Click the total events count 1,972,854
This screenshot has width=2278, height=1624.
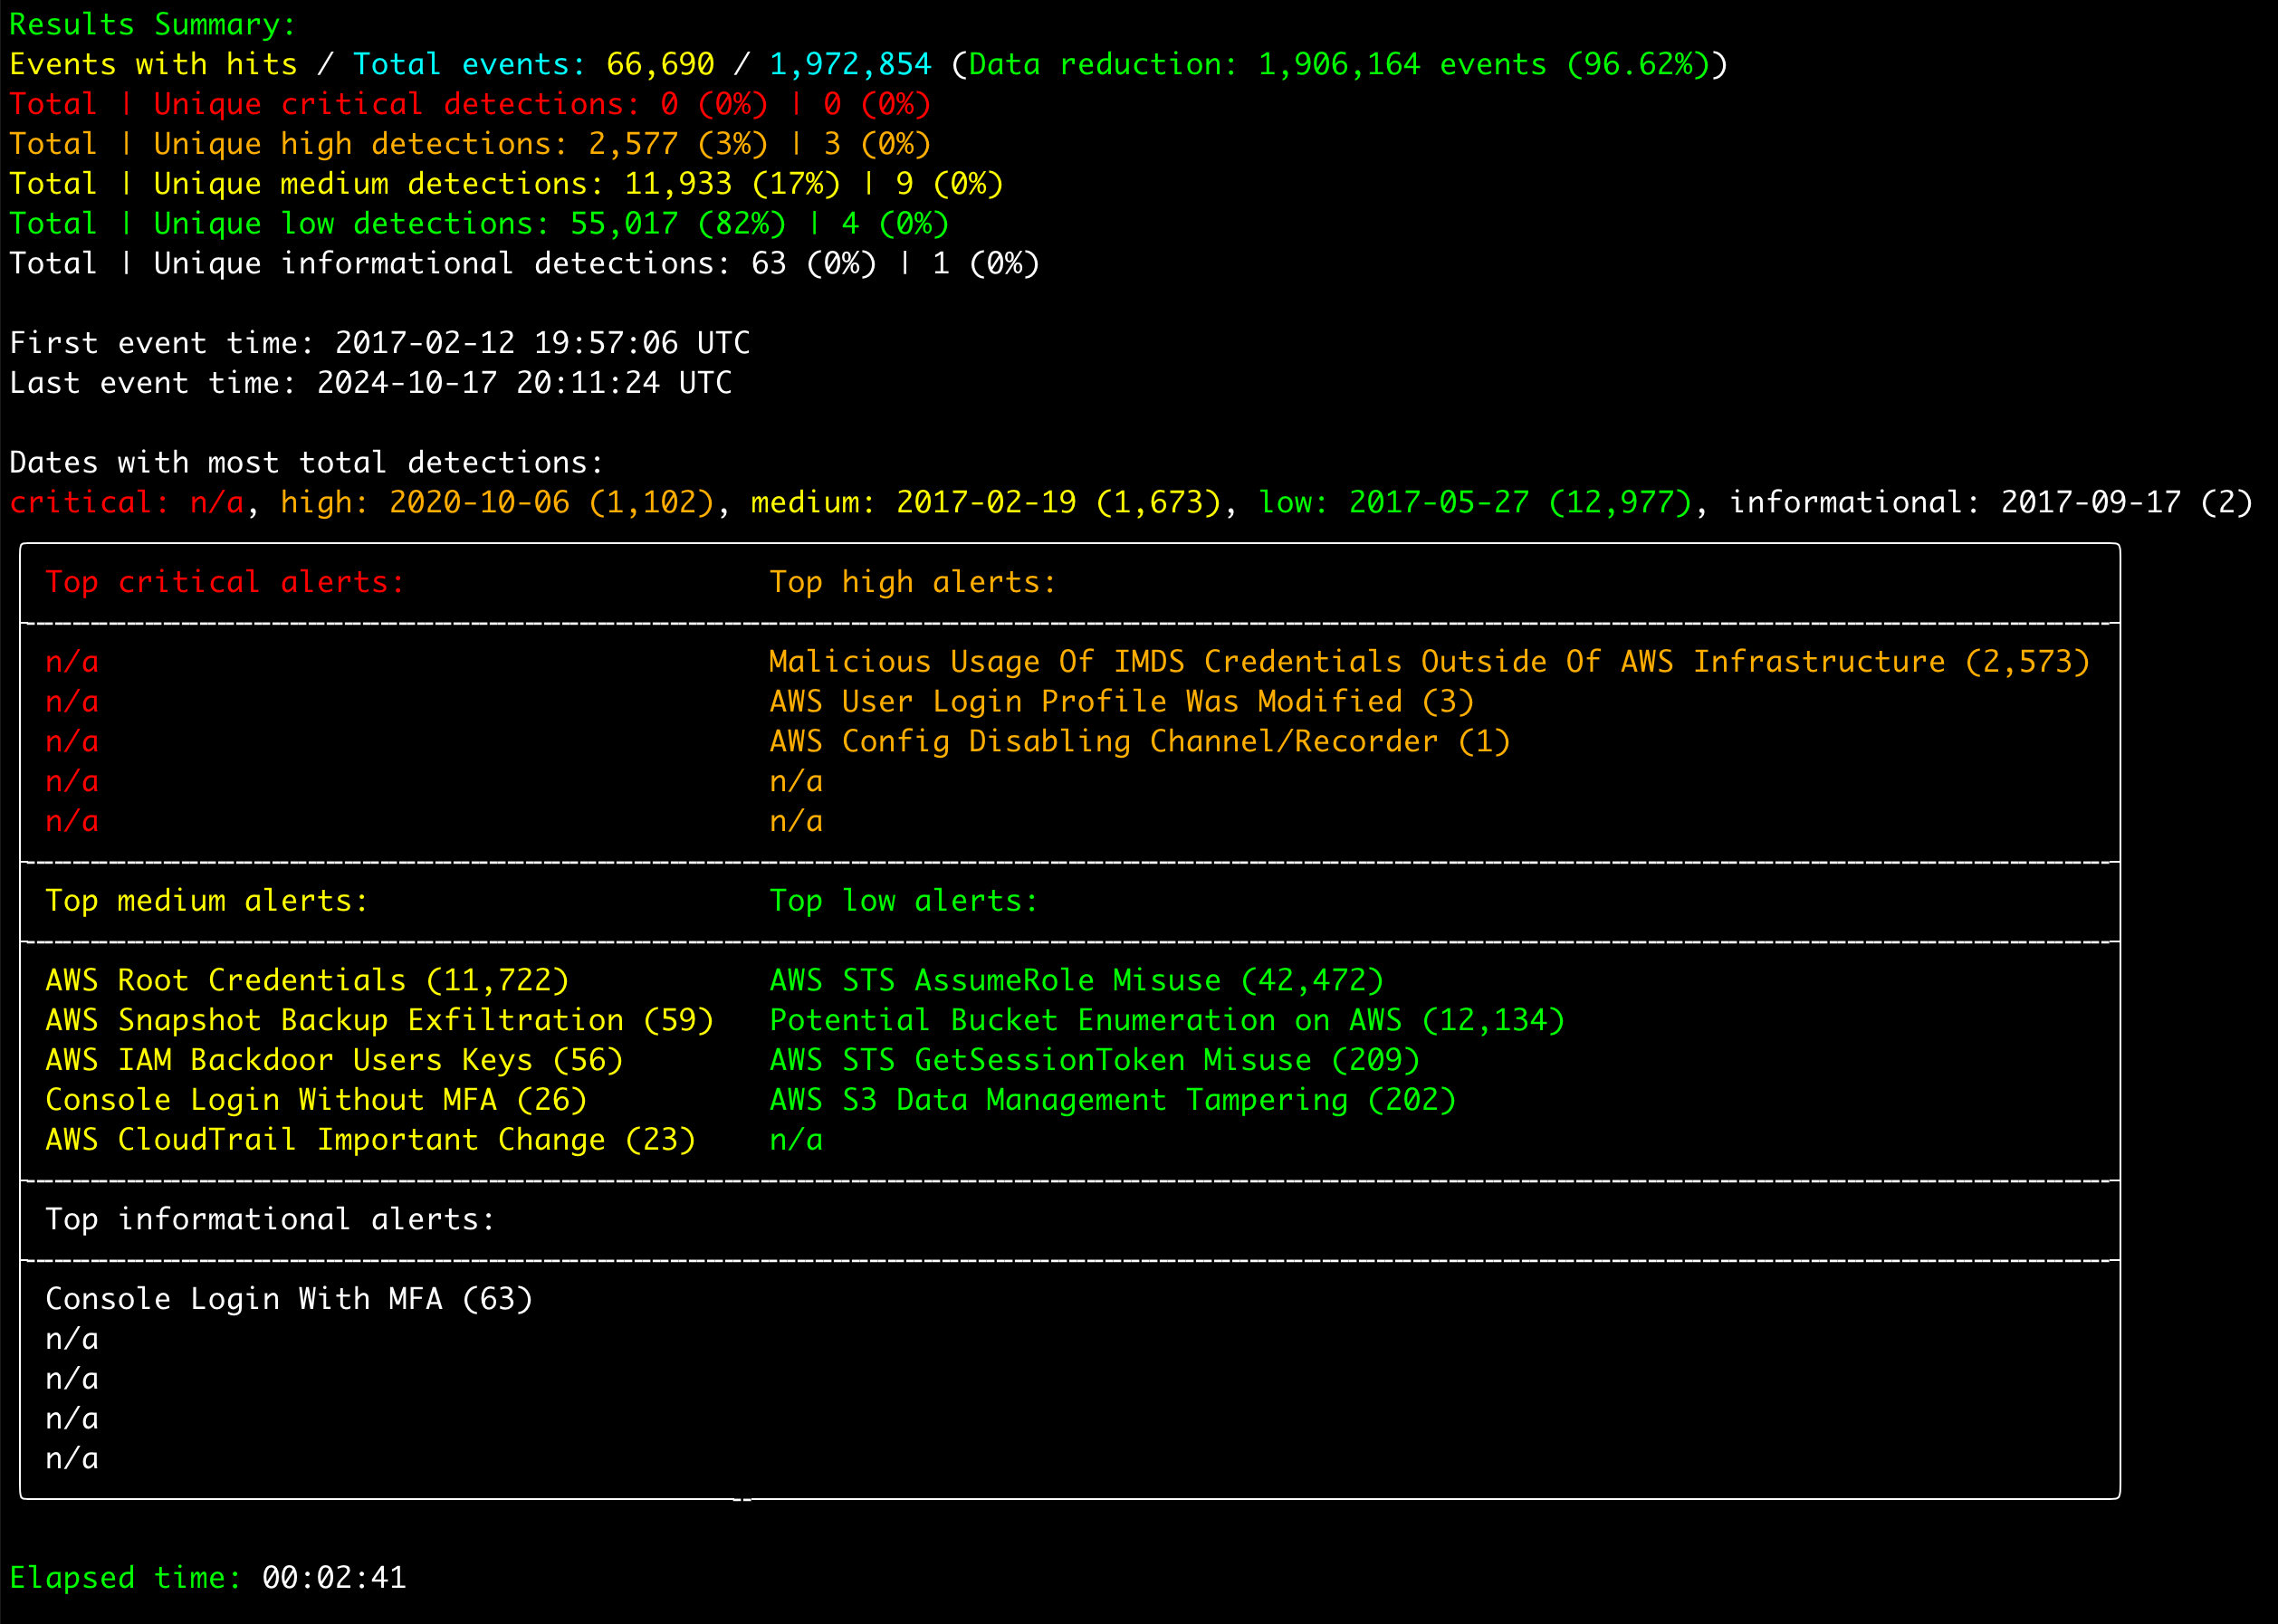click(x=850, y=64)
